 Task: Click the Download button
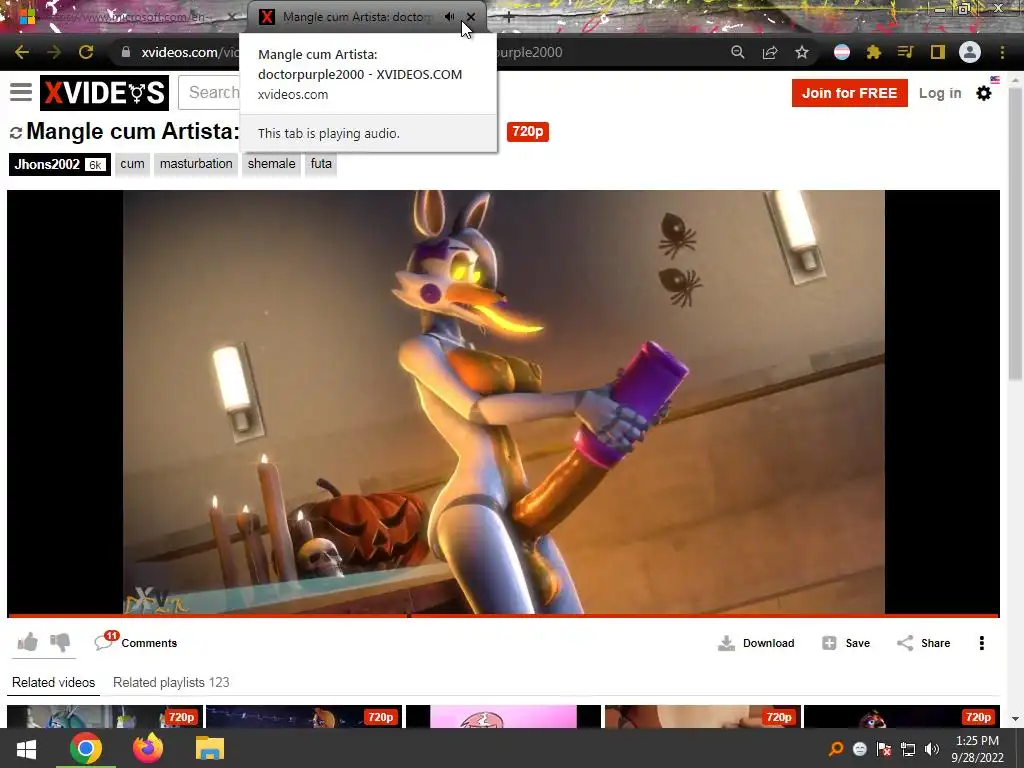tap(756, 643)
